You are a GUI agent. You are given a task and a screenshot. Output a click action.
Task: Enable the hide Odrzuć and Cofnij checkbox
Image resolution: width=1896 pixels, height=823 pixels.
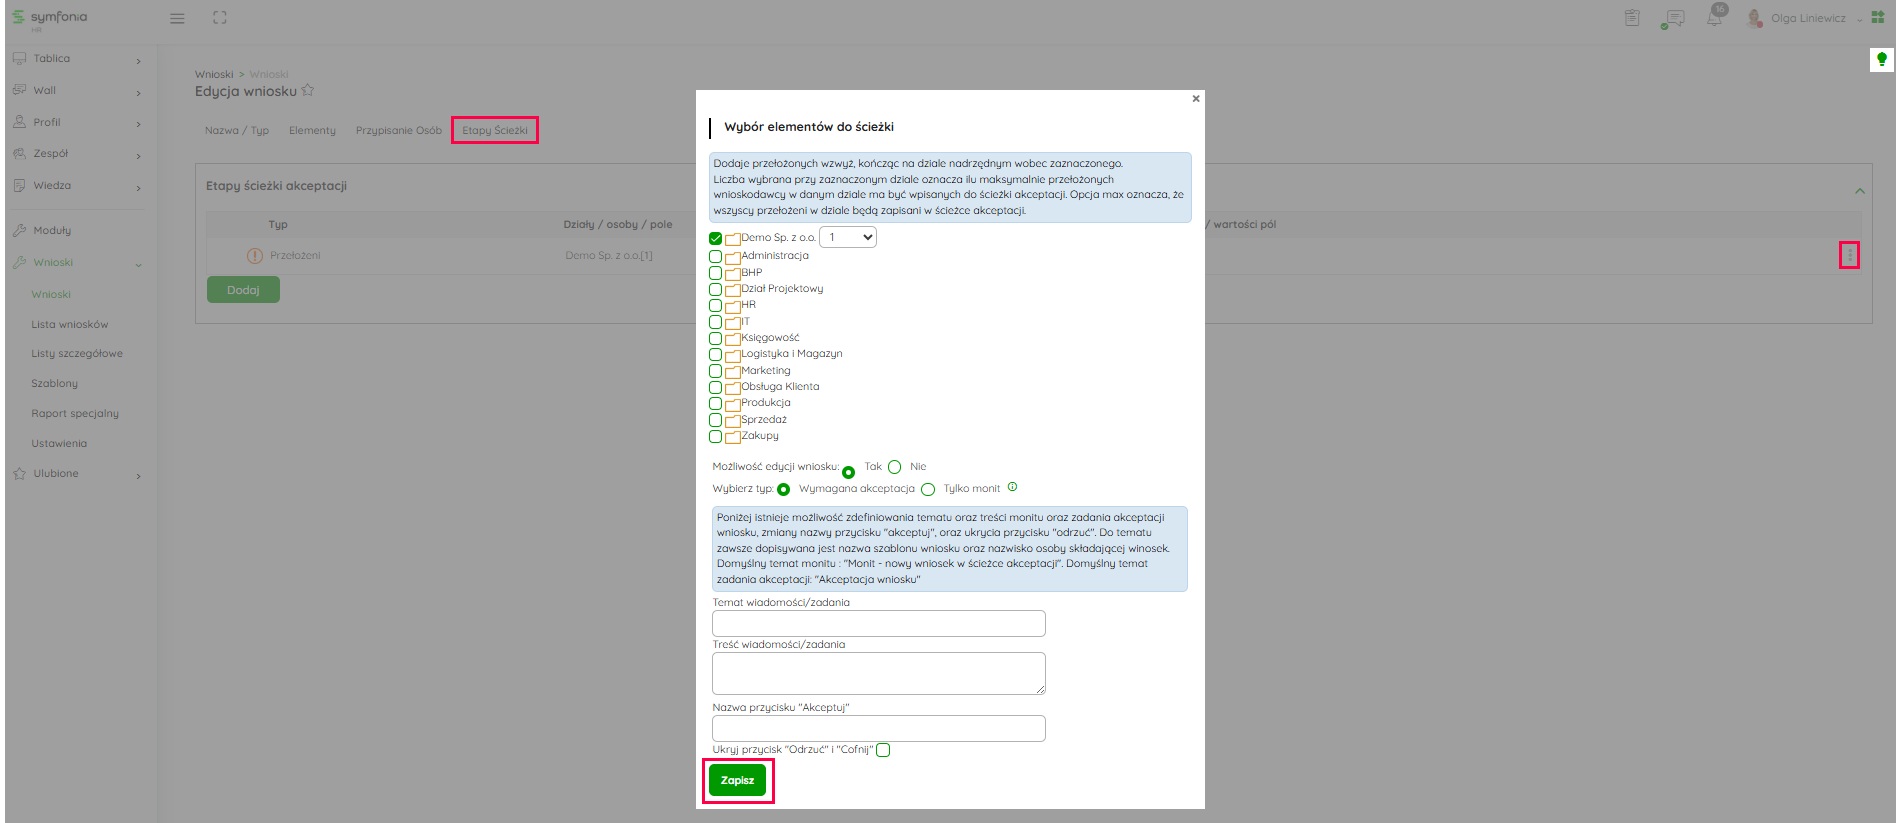883,750
